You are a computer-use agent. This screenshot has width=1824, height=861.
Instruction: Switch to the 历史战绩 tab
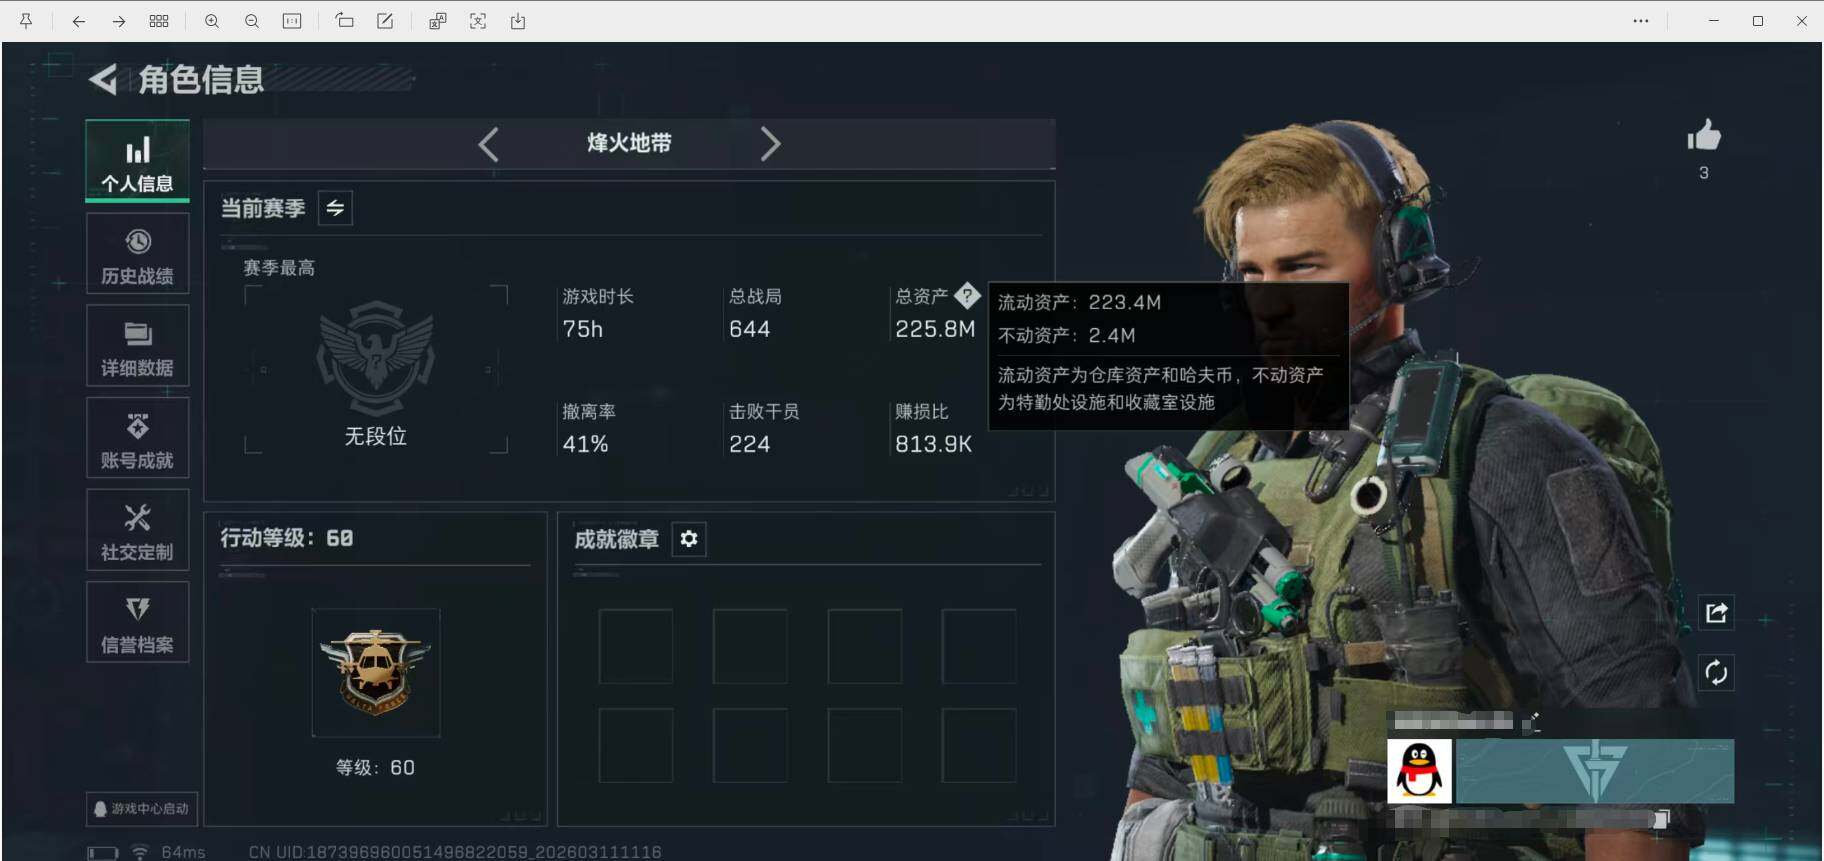[x=137, y=254]
